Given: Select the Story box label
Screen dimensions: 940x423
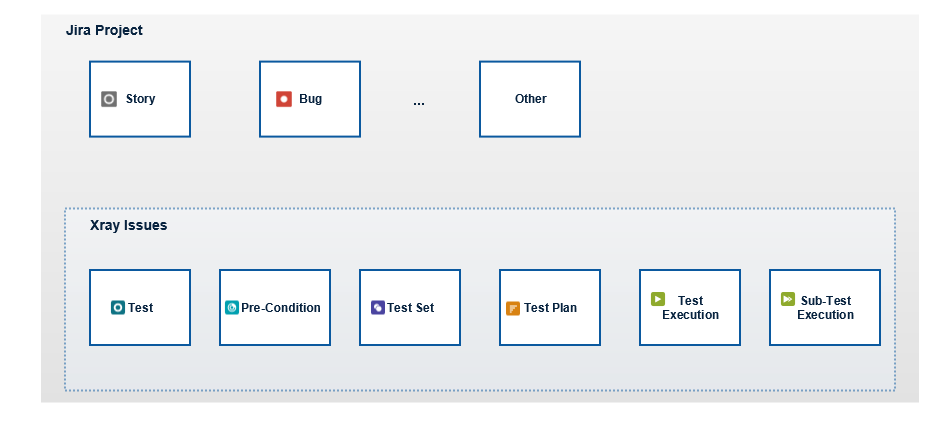Looking at the screenshot, I should coord(140,99).
